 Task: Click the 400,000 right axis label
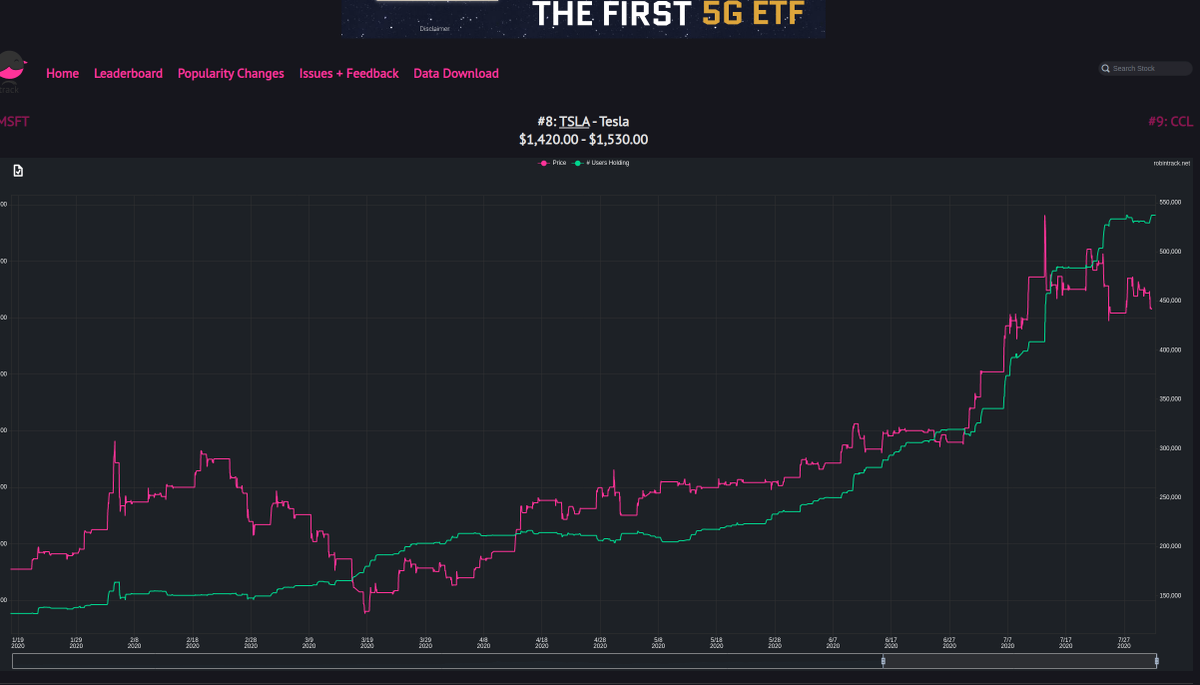click(1168, 350)
